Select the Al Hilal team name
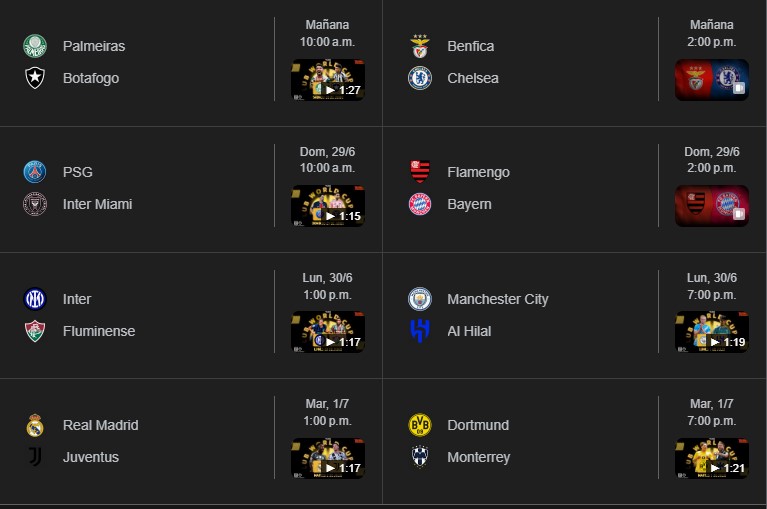 click(469, 331)
